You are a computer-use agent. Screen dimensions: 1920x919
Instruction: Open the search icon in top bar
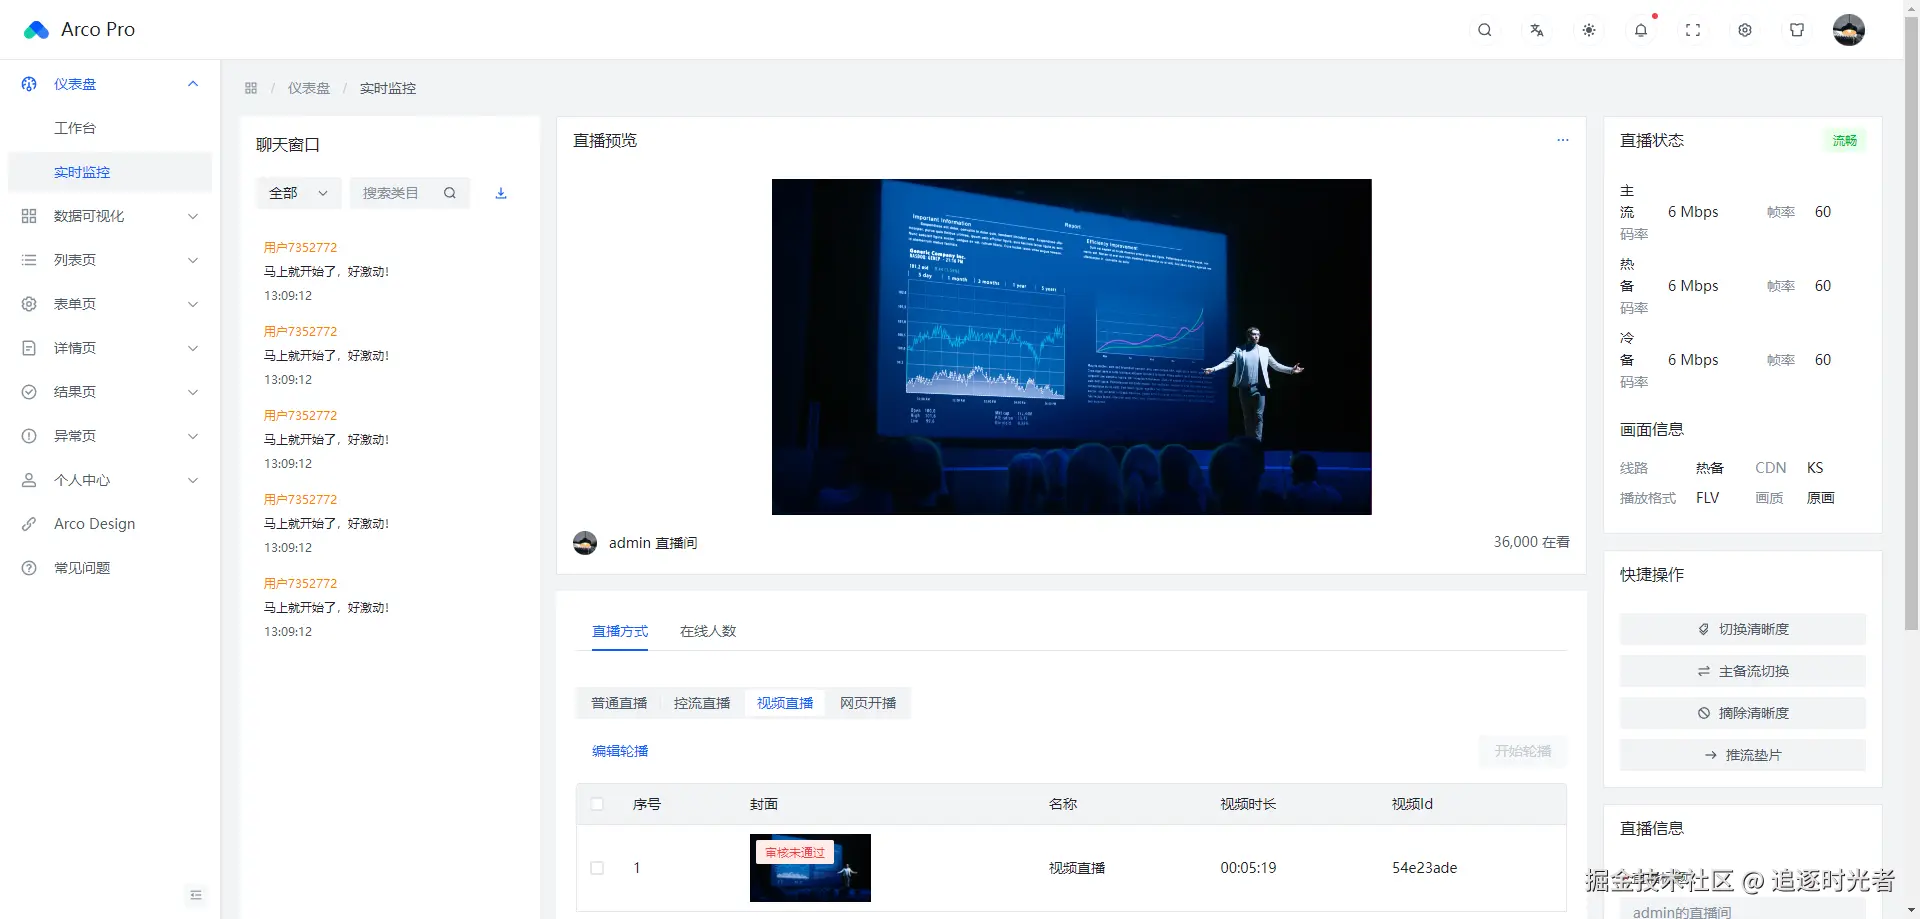pos(1485,30)
